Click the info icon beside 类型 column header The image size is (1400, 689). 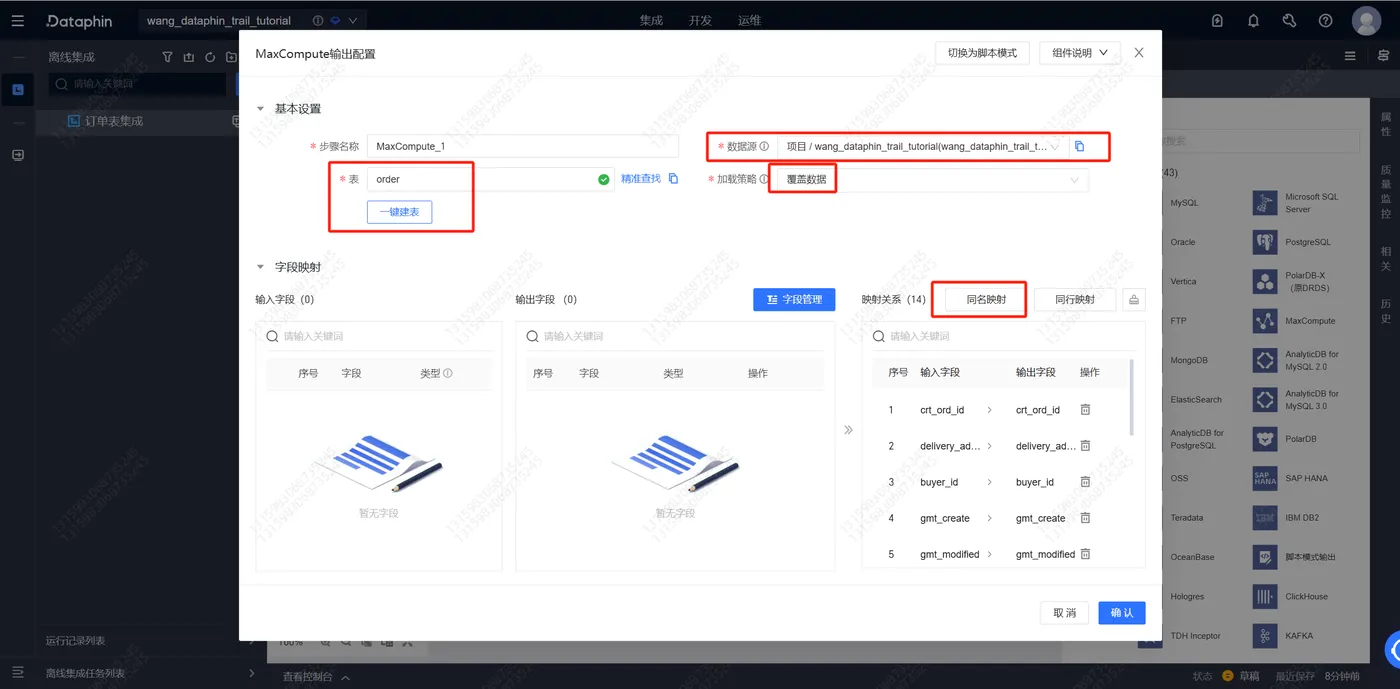tap(448, 373)
